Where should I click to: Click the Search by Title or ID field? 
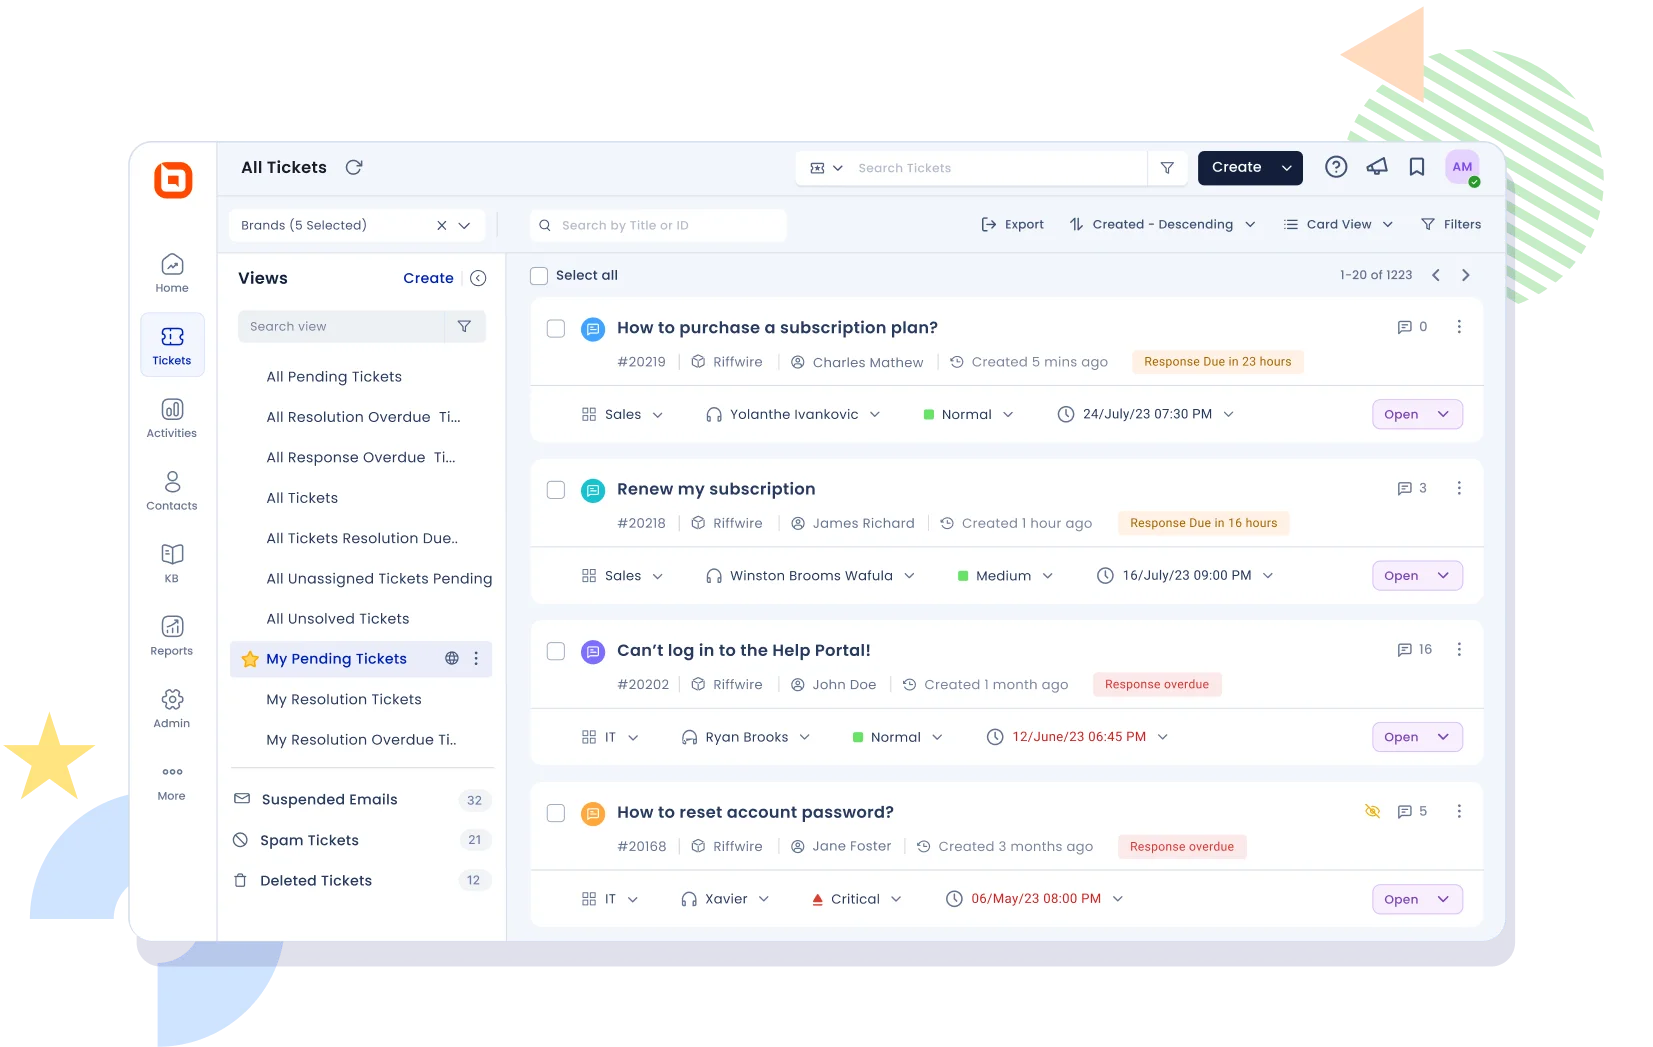coord(658,225)
